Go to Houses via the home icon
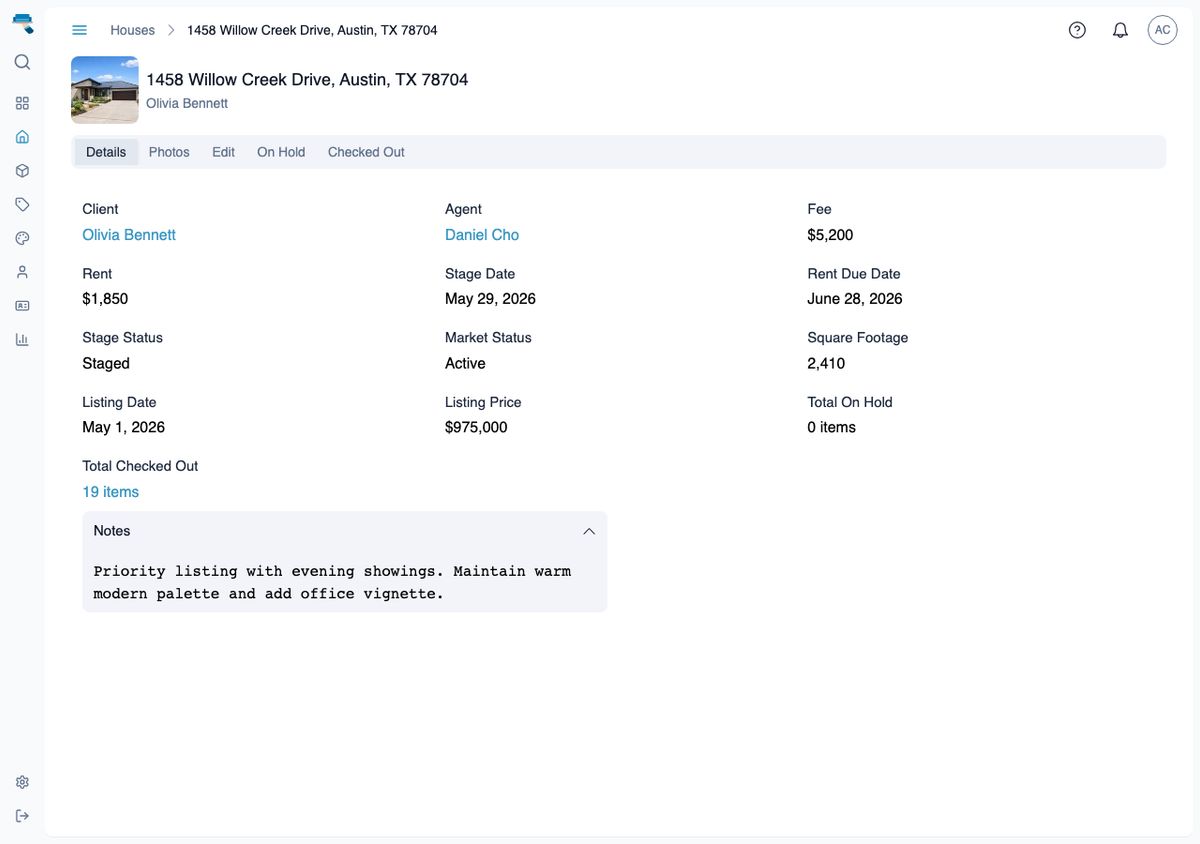The width and height of the screenshot is (1200, 844). click(22, 137)
